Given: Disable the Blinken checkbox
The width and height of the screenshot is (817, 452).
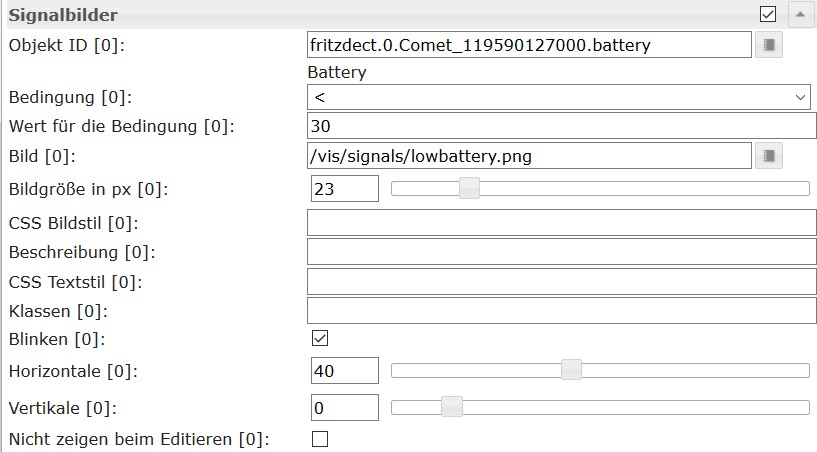Looking at the screenshot, I should tap(320, 339).
